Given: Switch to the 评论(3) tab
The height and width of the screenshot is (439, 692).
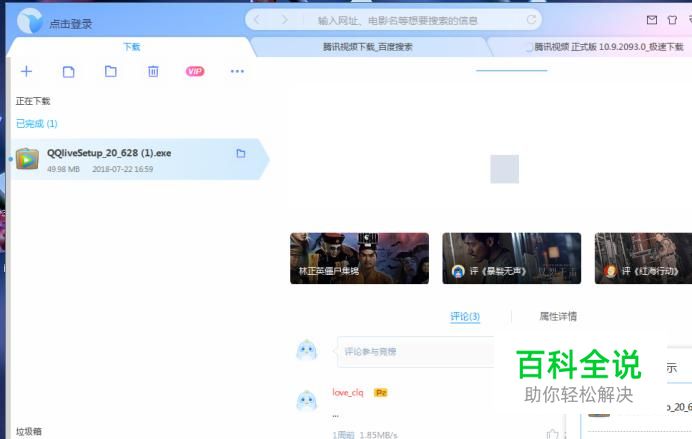Looking at the screenshot, I should pyautogui.click(x=465, y=316).
